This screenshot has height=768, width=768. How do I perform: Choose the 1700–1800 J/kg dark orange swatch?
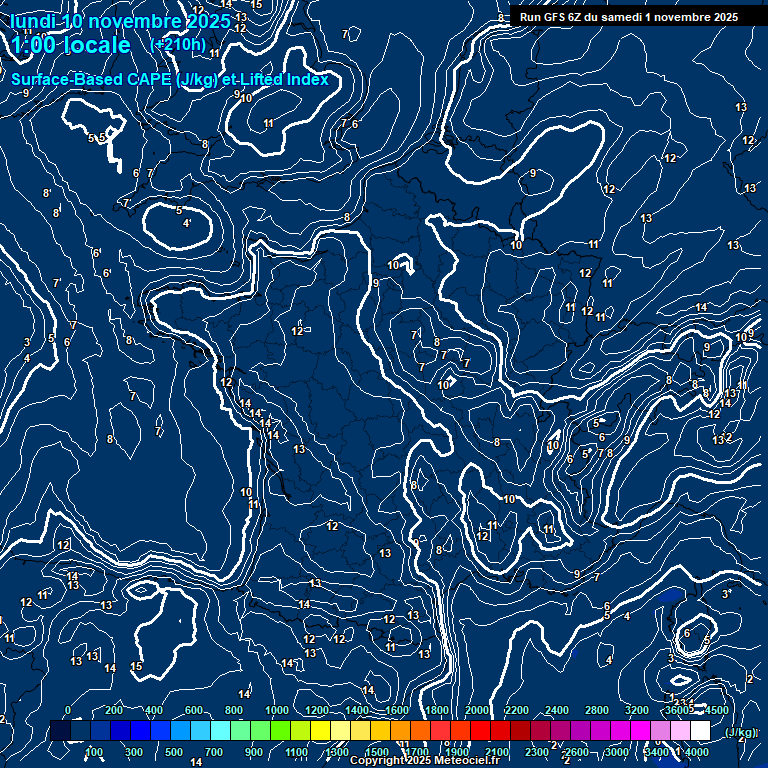click(x=420, y=730)
